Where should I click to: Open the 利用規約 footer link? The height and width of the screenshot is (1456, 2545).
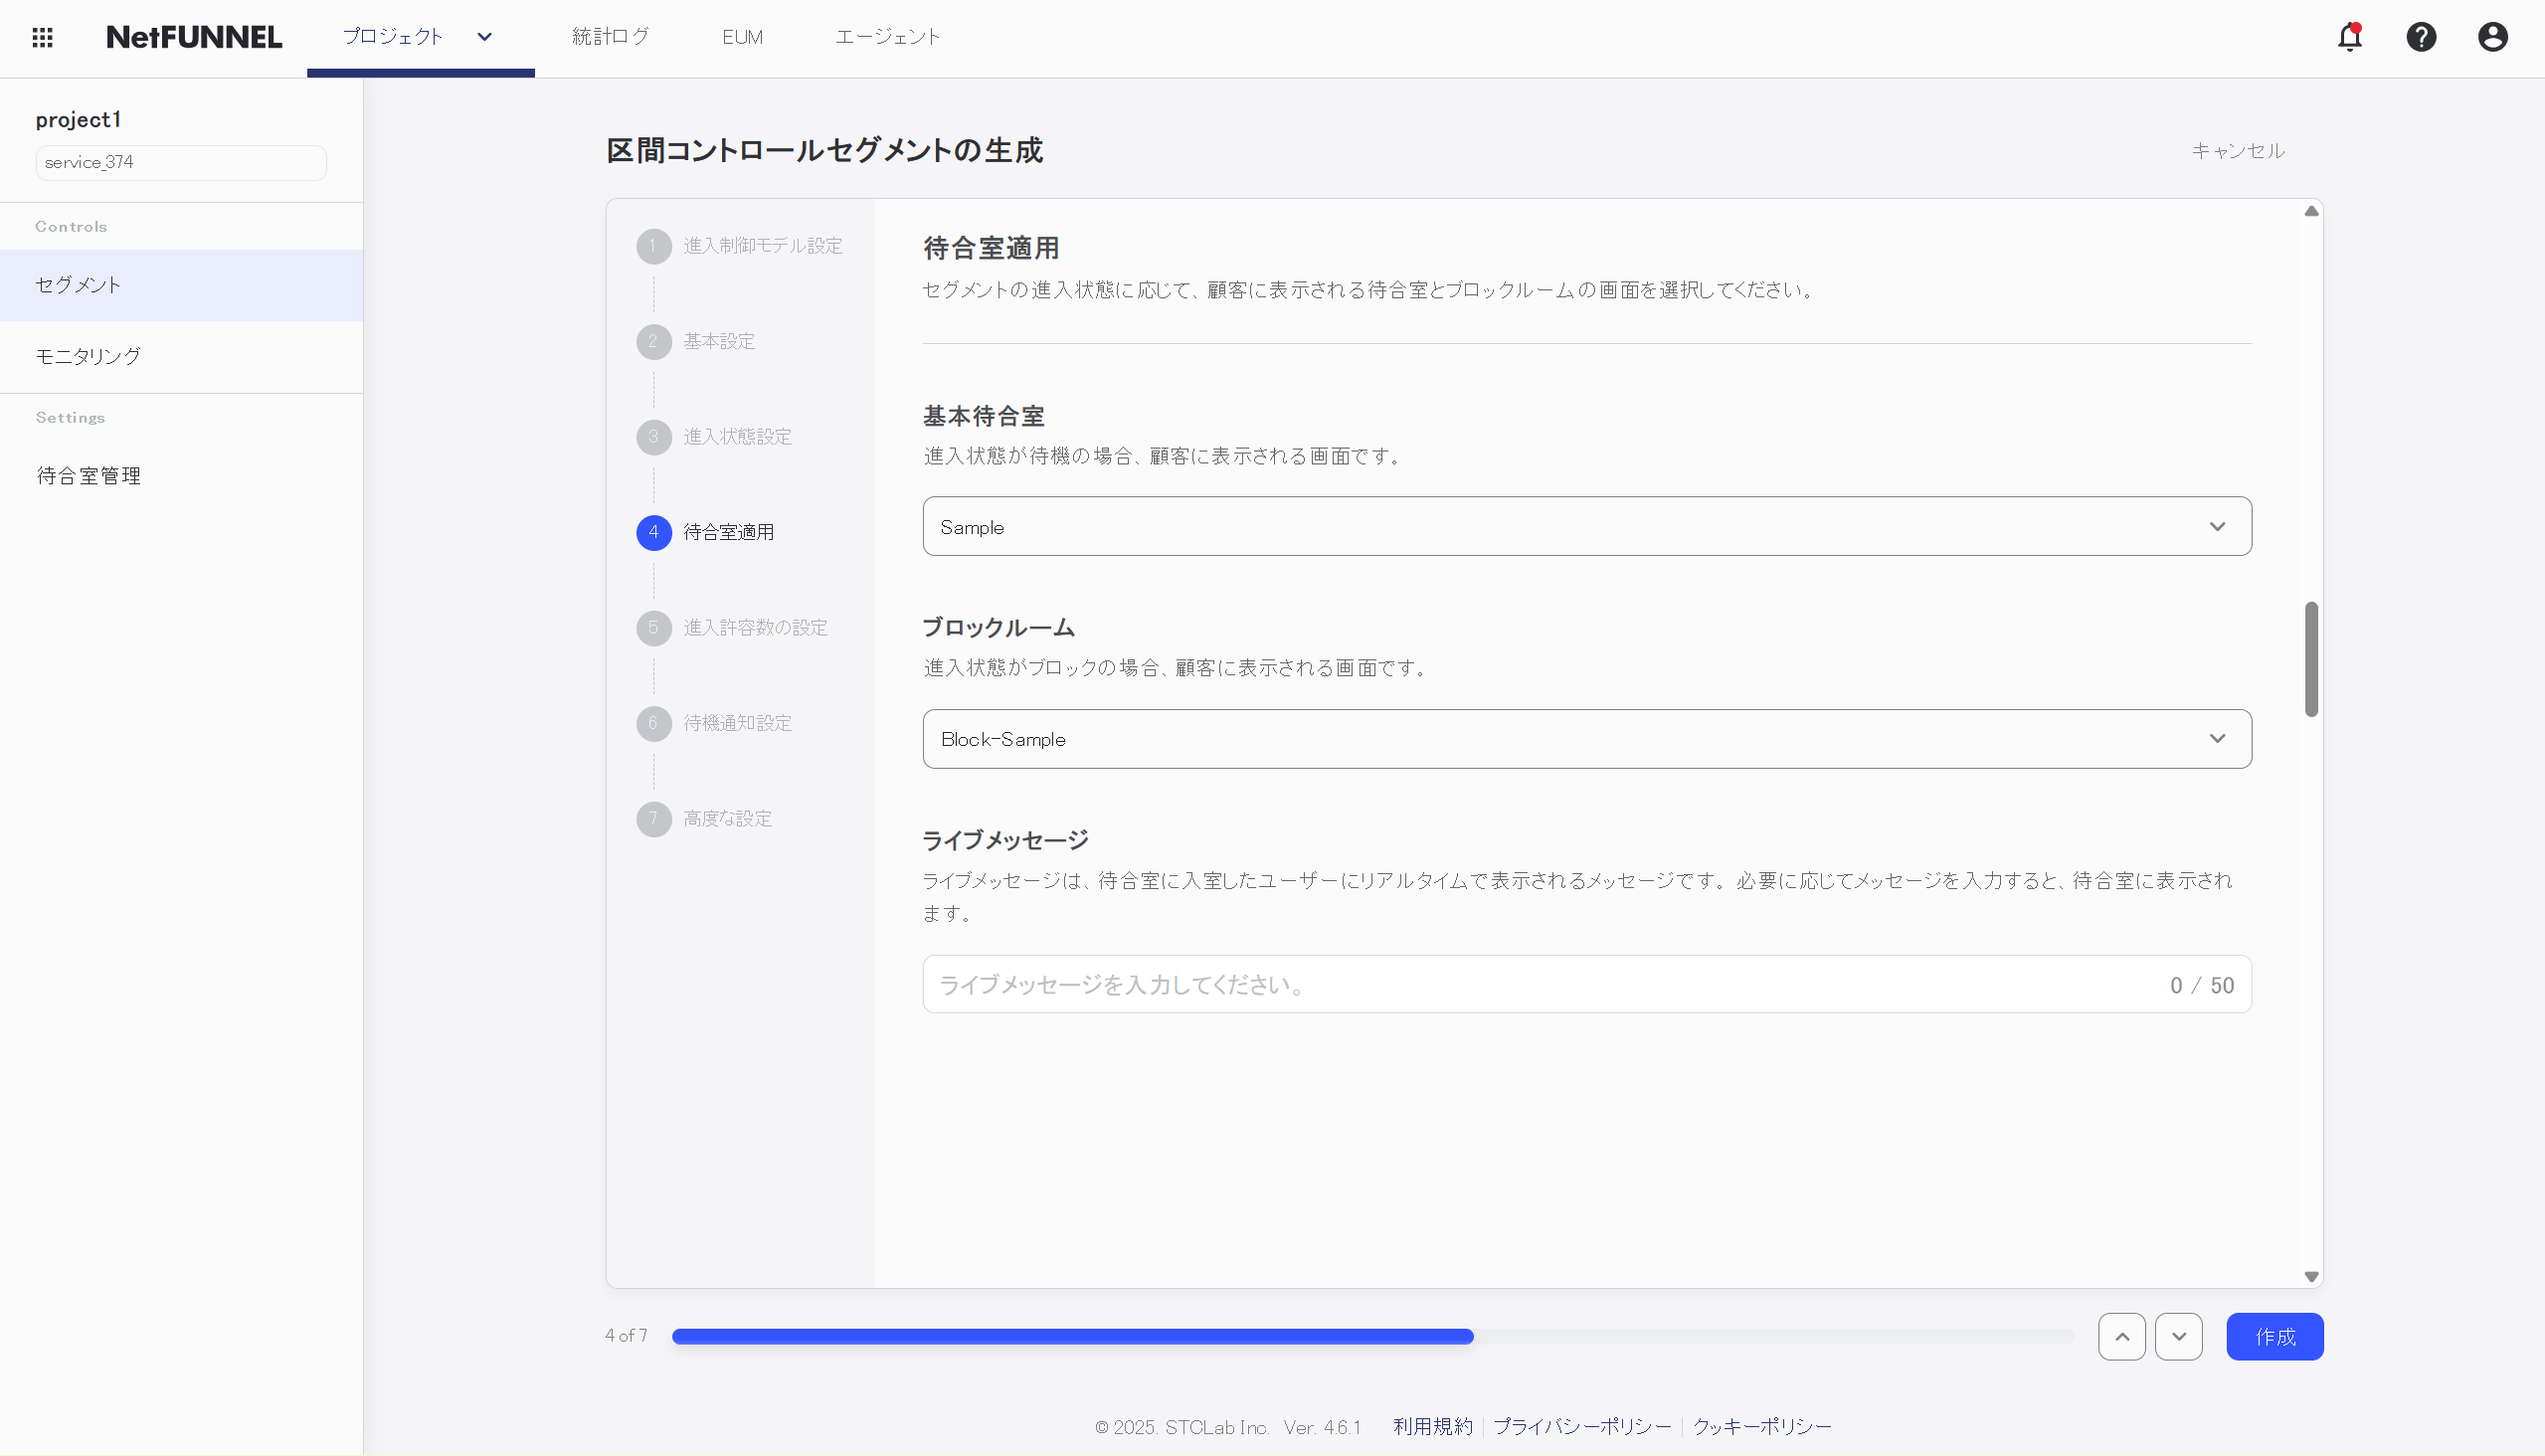click(1432, 1427)
